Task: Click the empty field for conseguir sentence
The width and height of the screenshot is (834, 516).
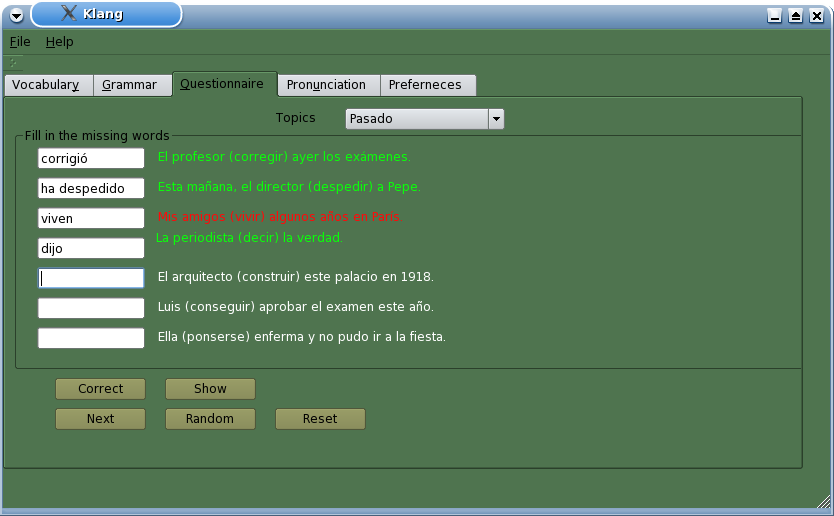Action: coord(91,308)
